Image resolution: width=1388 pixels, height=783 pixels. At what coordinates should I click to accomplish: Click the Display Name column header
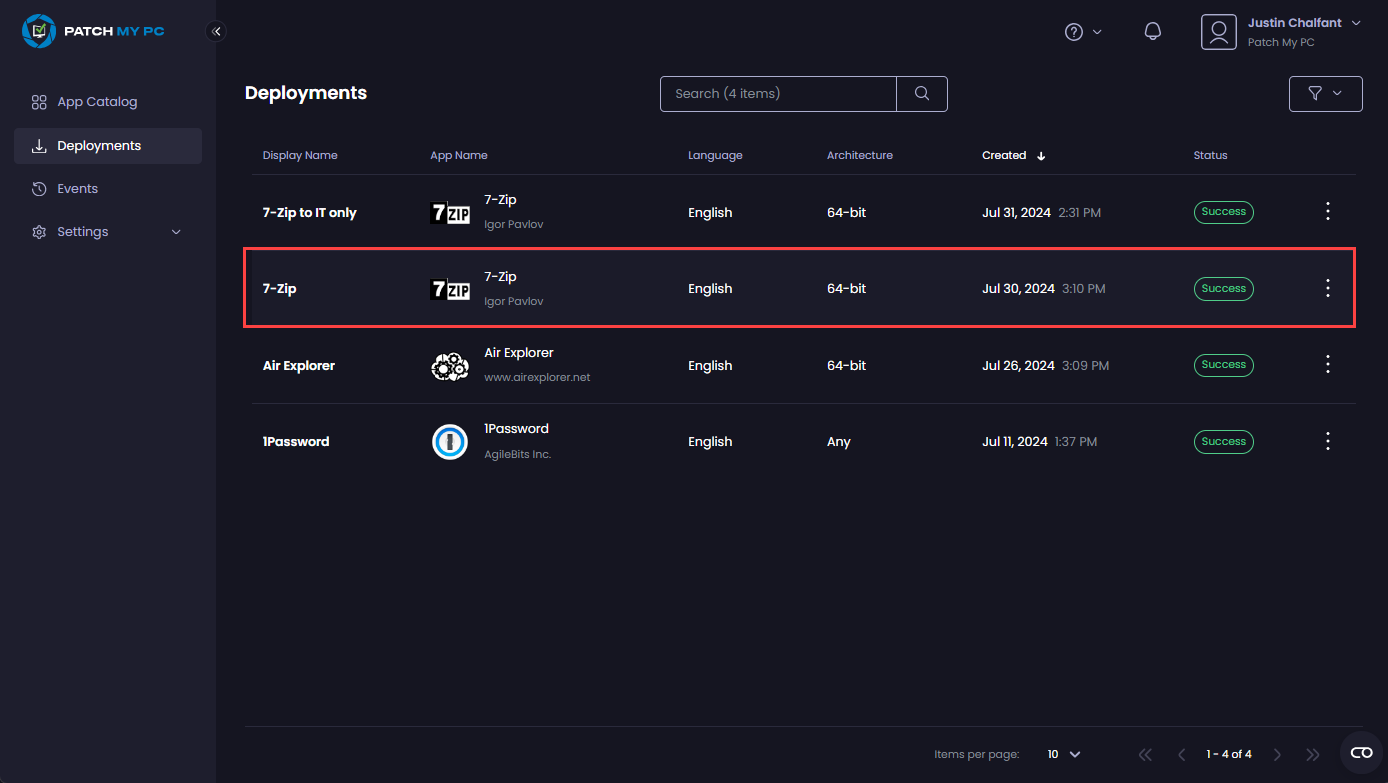click(x=300, y=155)
